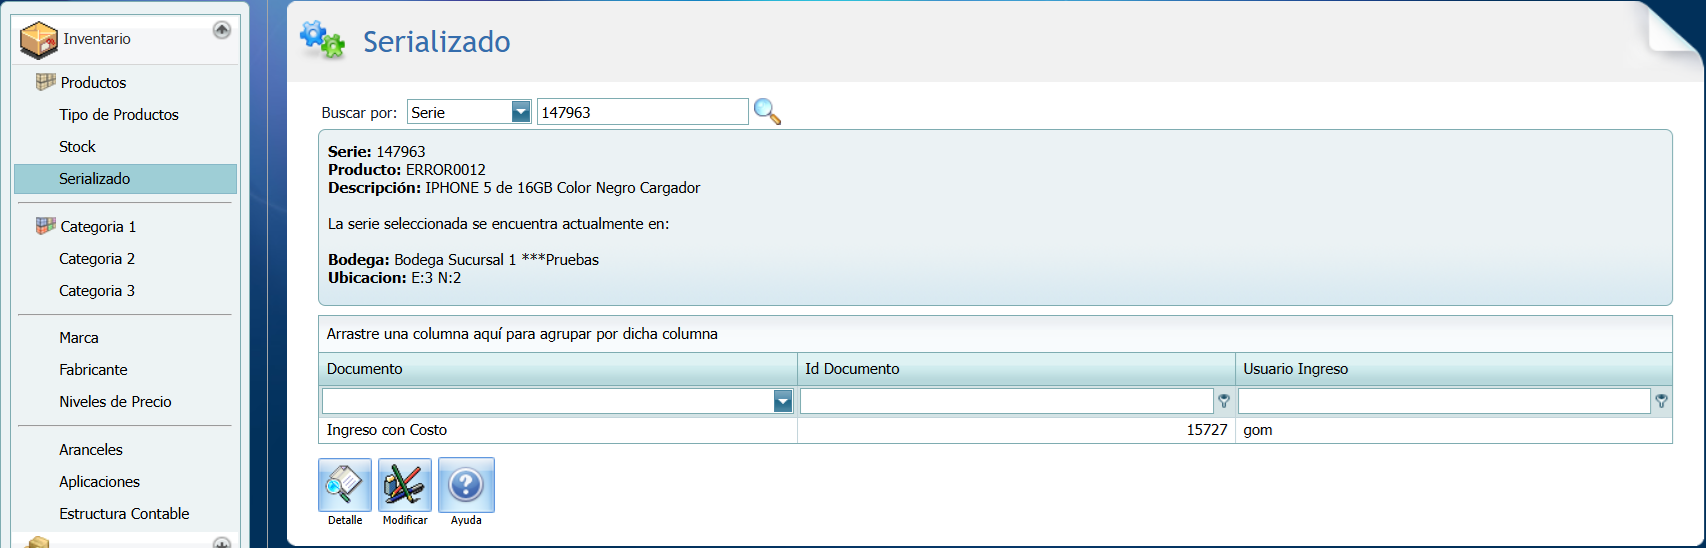Collapse the Inventario panel with arrow button
Screen dimensions: 1706x548
tap(222, 30)
